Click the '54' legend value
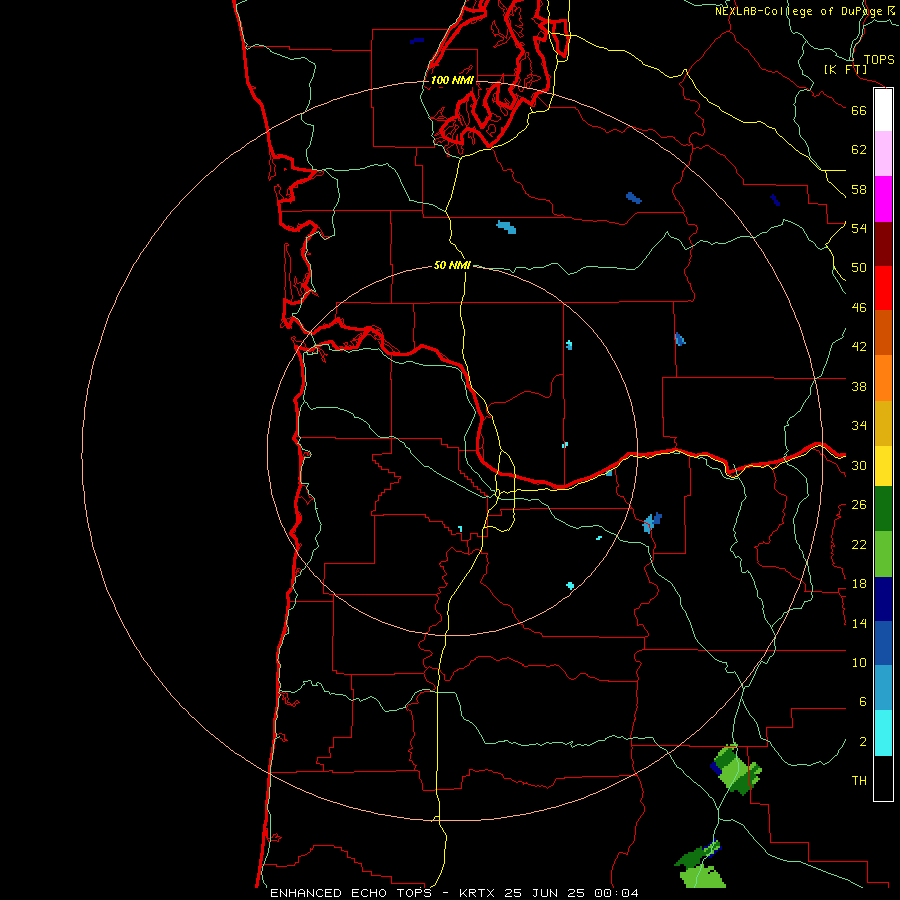This screenshot has width=900, height=900. [859, 228]
